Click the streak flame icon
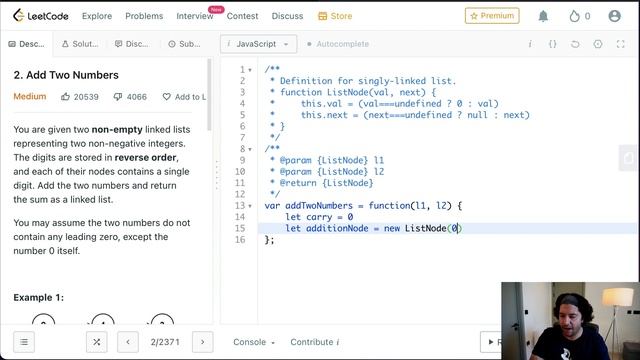640x360 pixels. [x=574, y=16]
